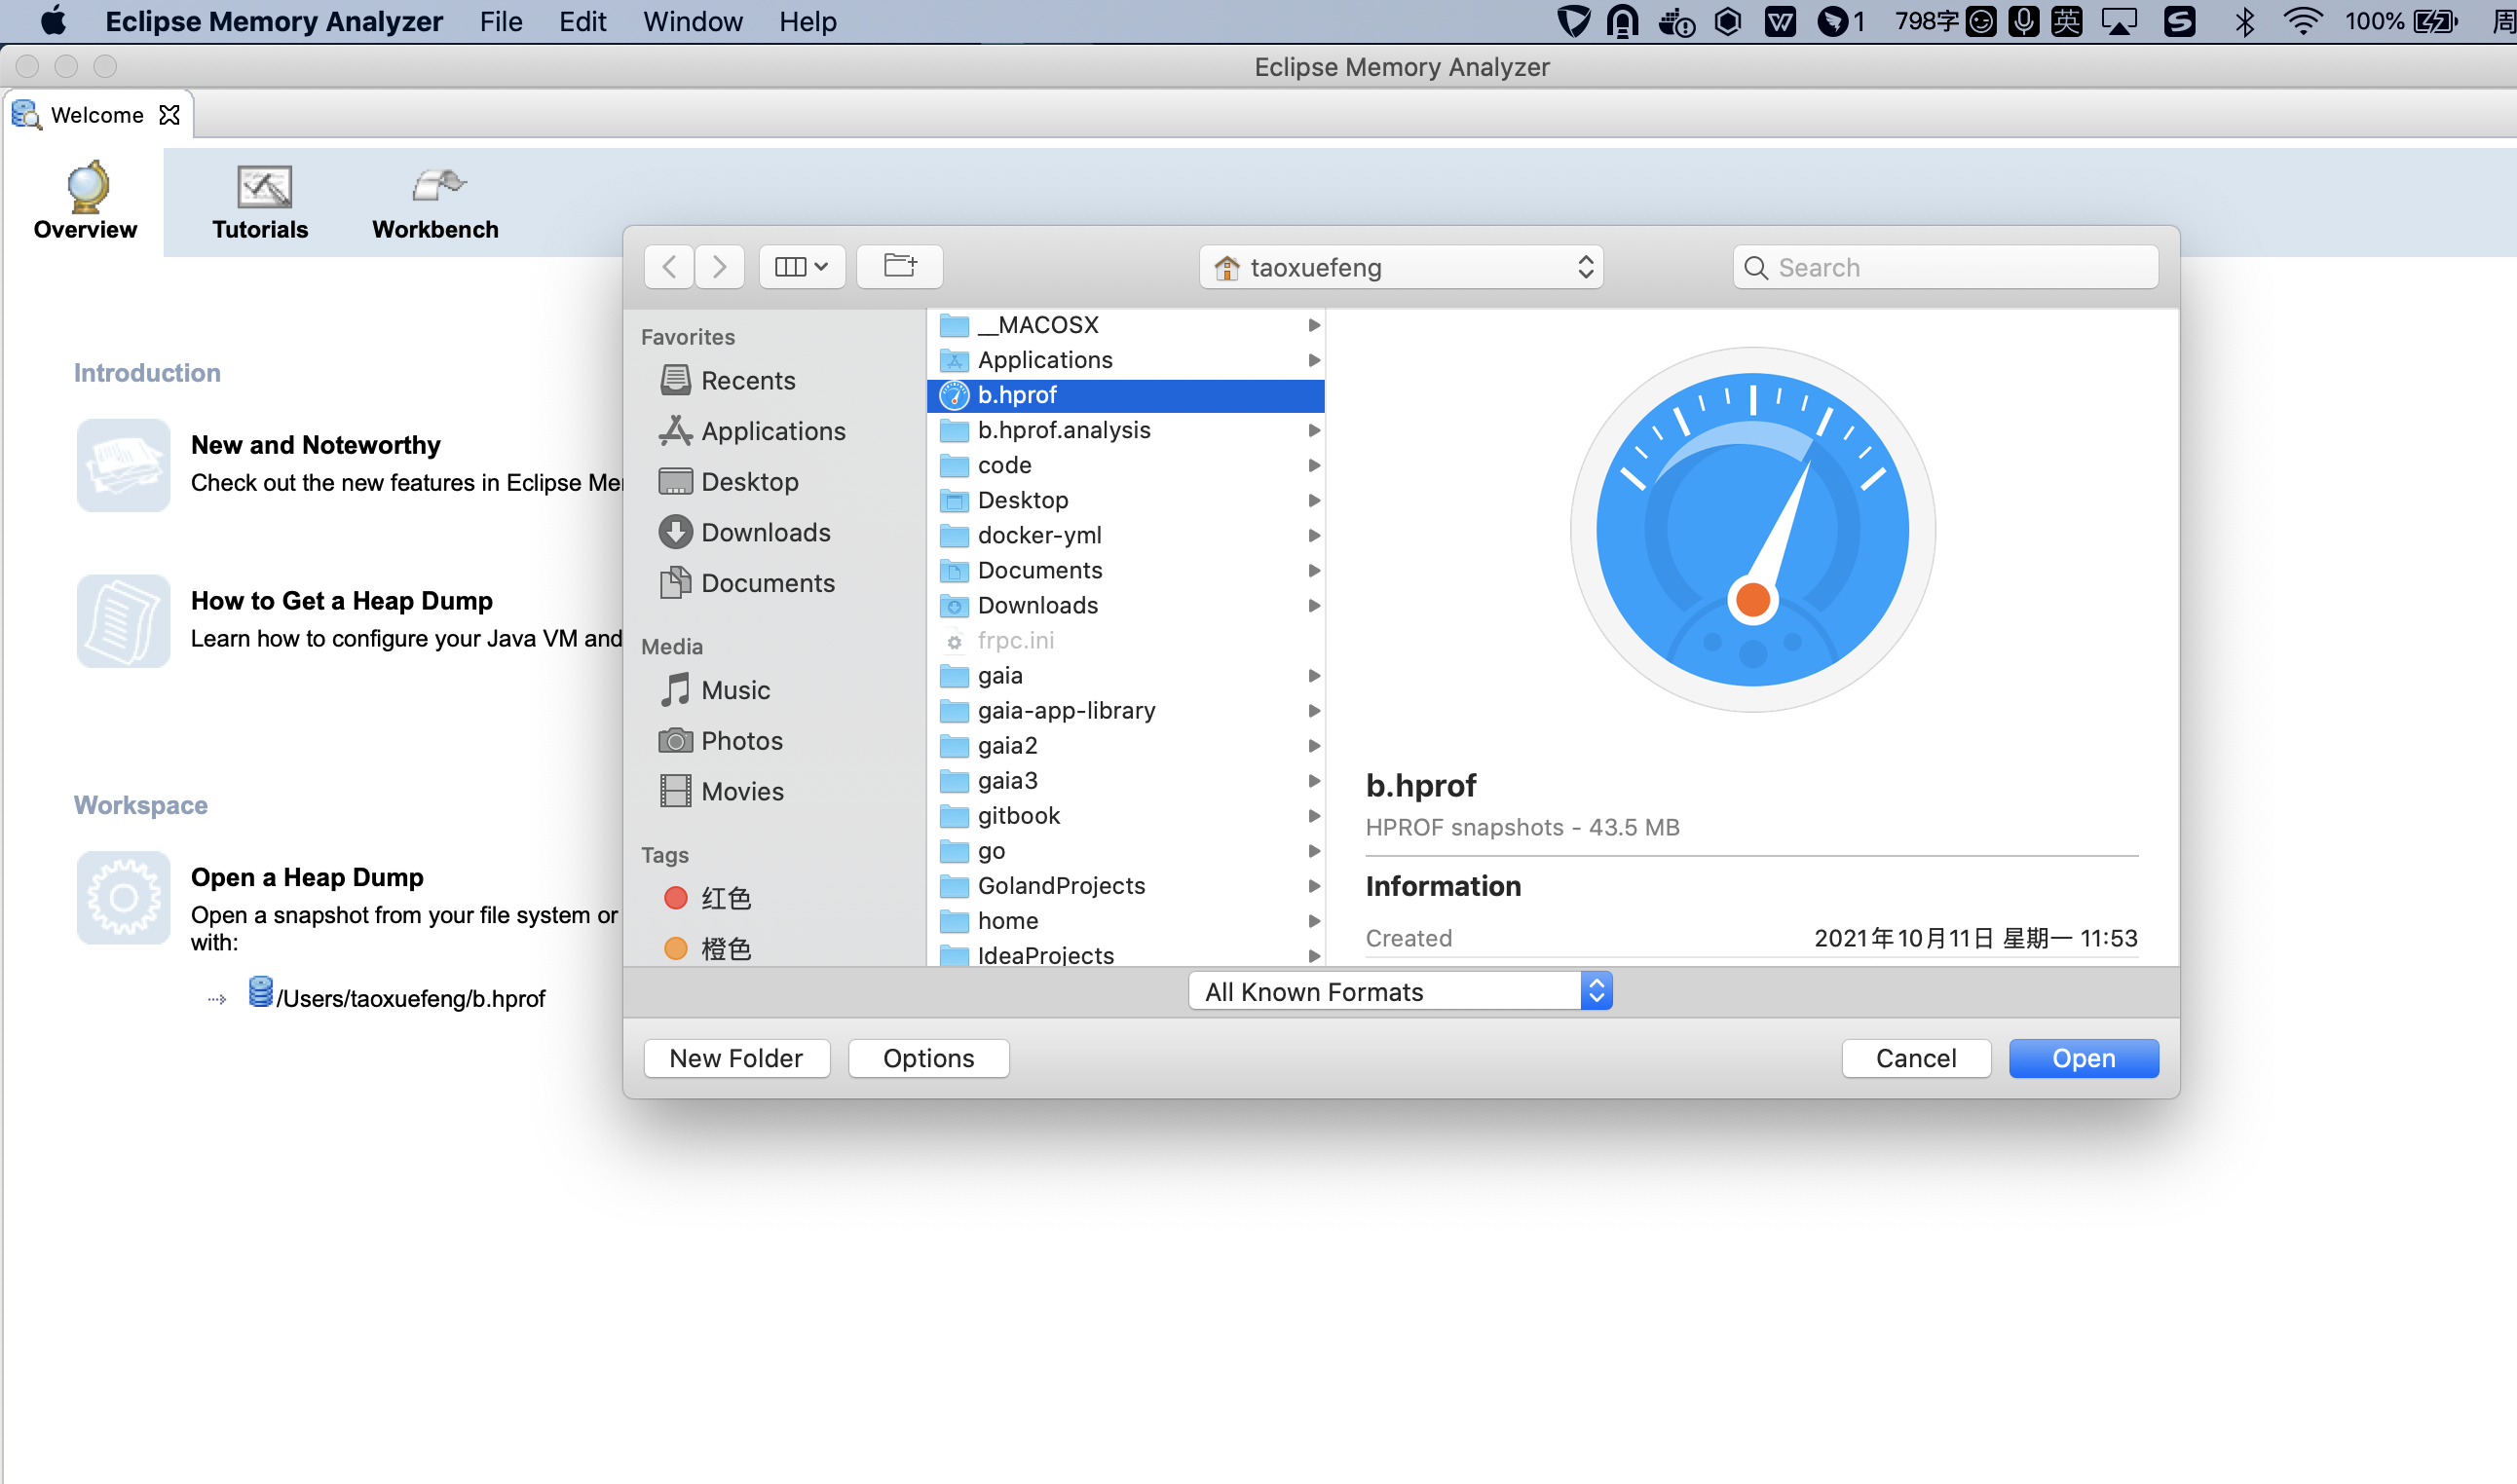Select the Welcome tab

(97, 115)
